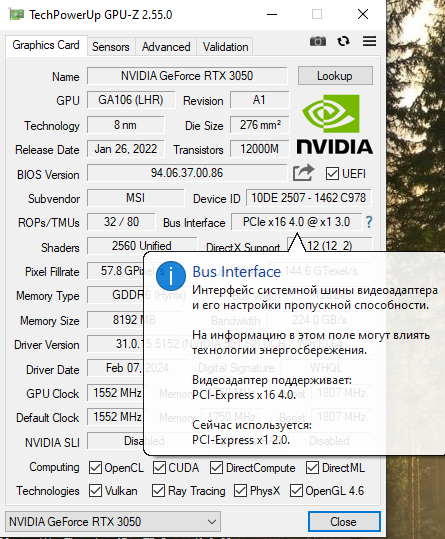445x539 pixels.
Task: Click the BIOS Version field 94.06.37.00.86
Action: click(x=187, y=173)
